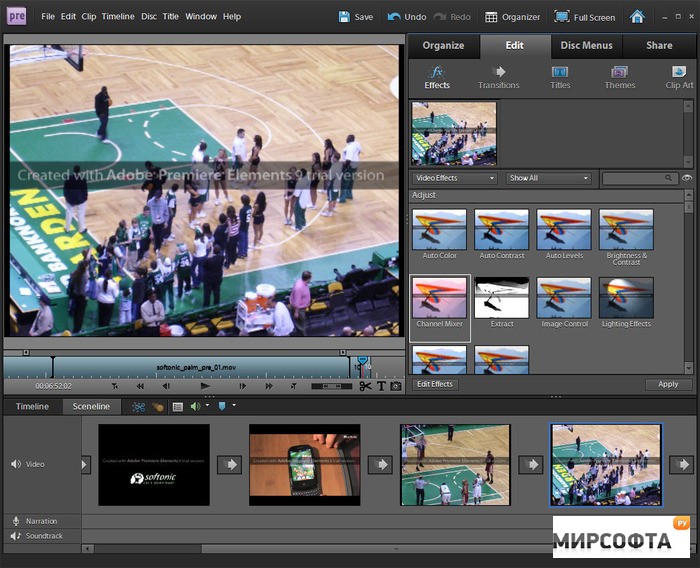The width and height of the screenshot is (700, 568).
Task: Step back one frame
Action: point(166,386)
